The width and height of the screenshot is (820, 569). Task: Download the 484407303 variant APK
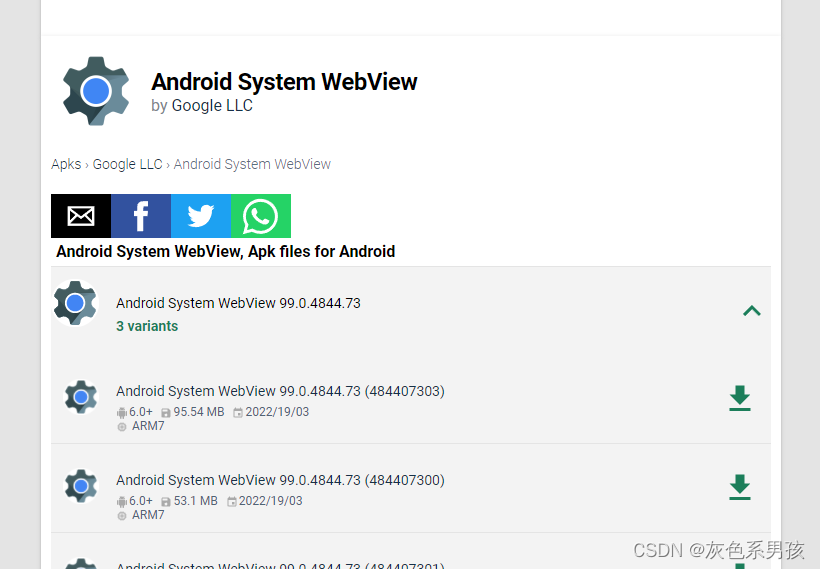[740, 398]
